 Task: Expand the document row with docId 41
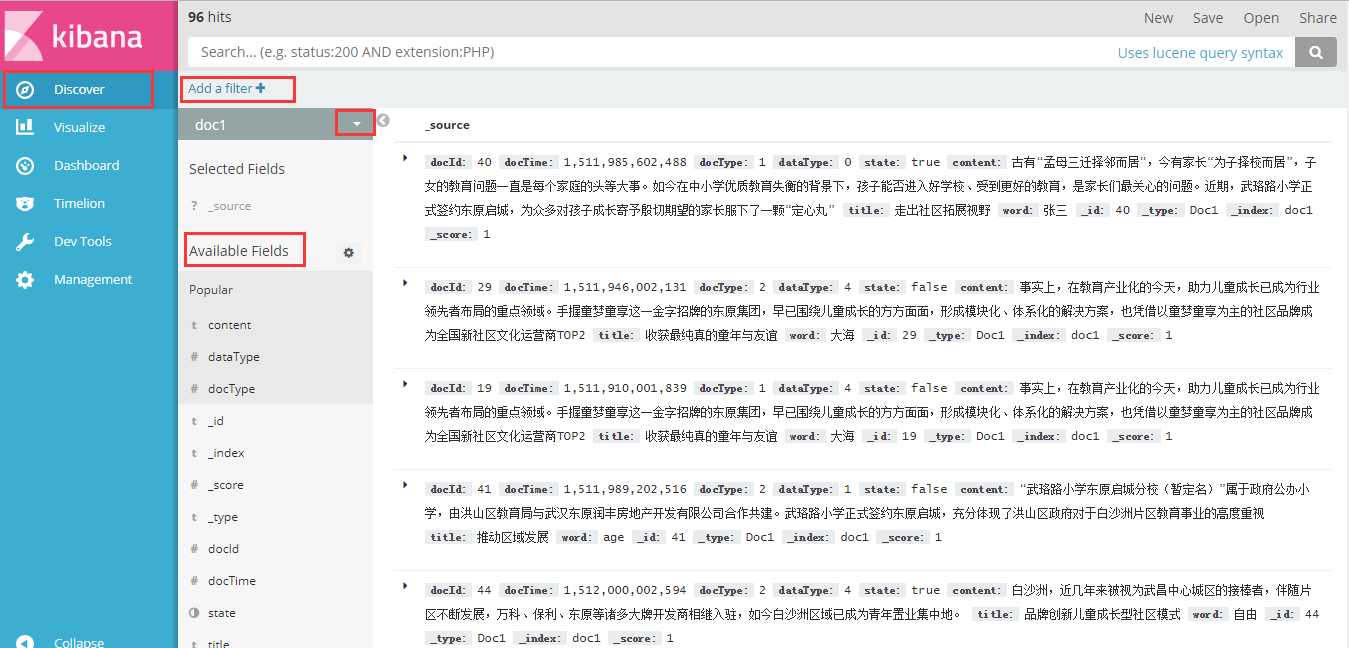click(405, 485)
